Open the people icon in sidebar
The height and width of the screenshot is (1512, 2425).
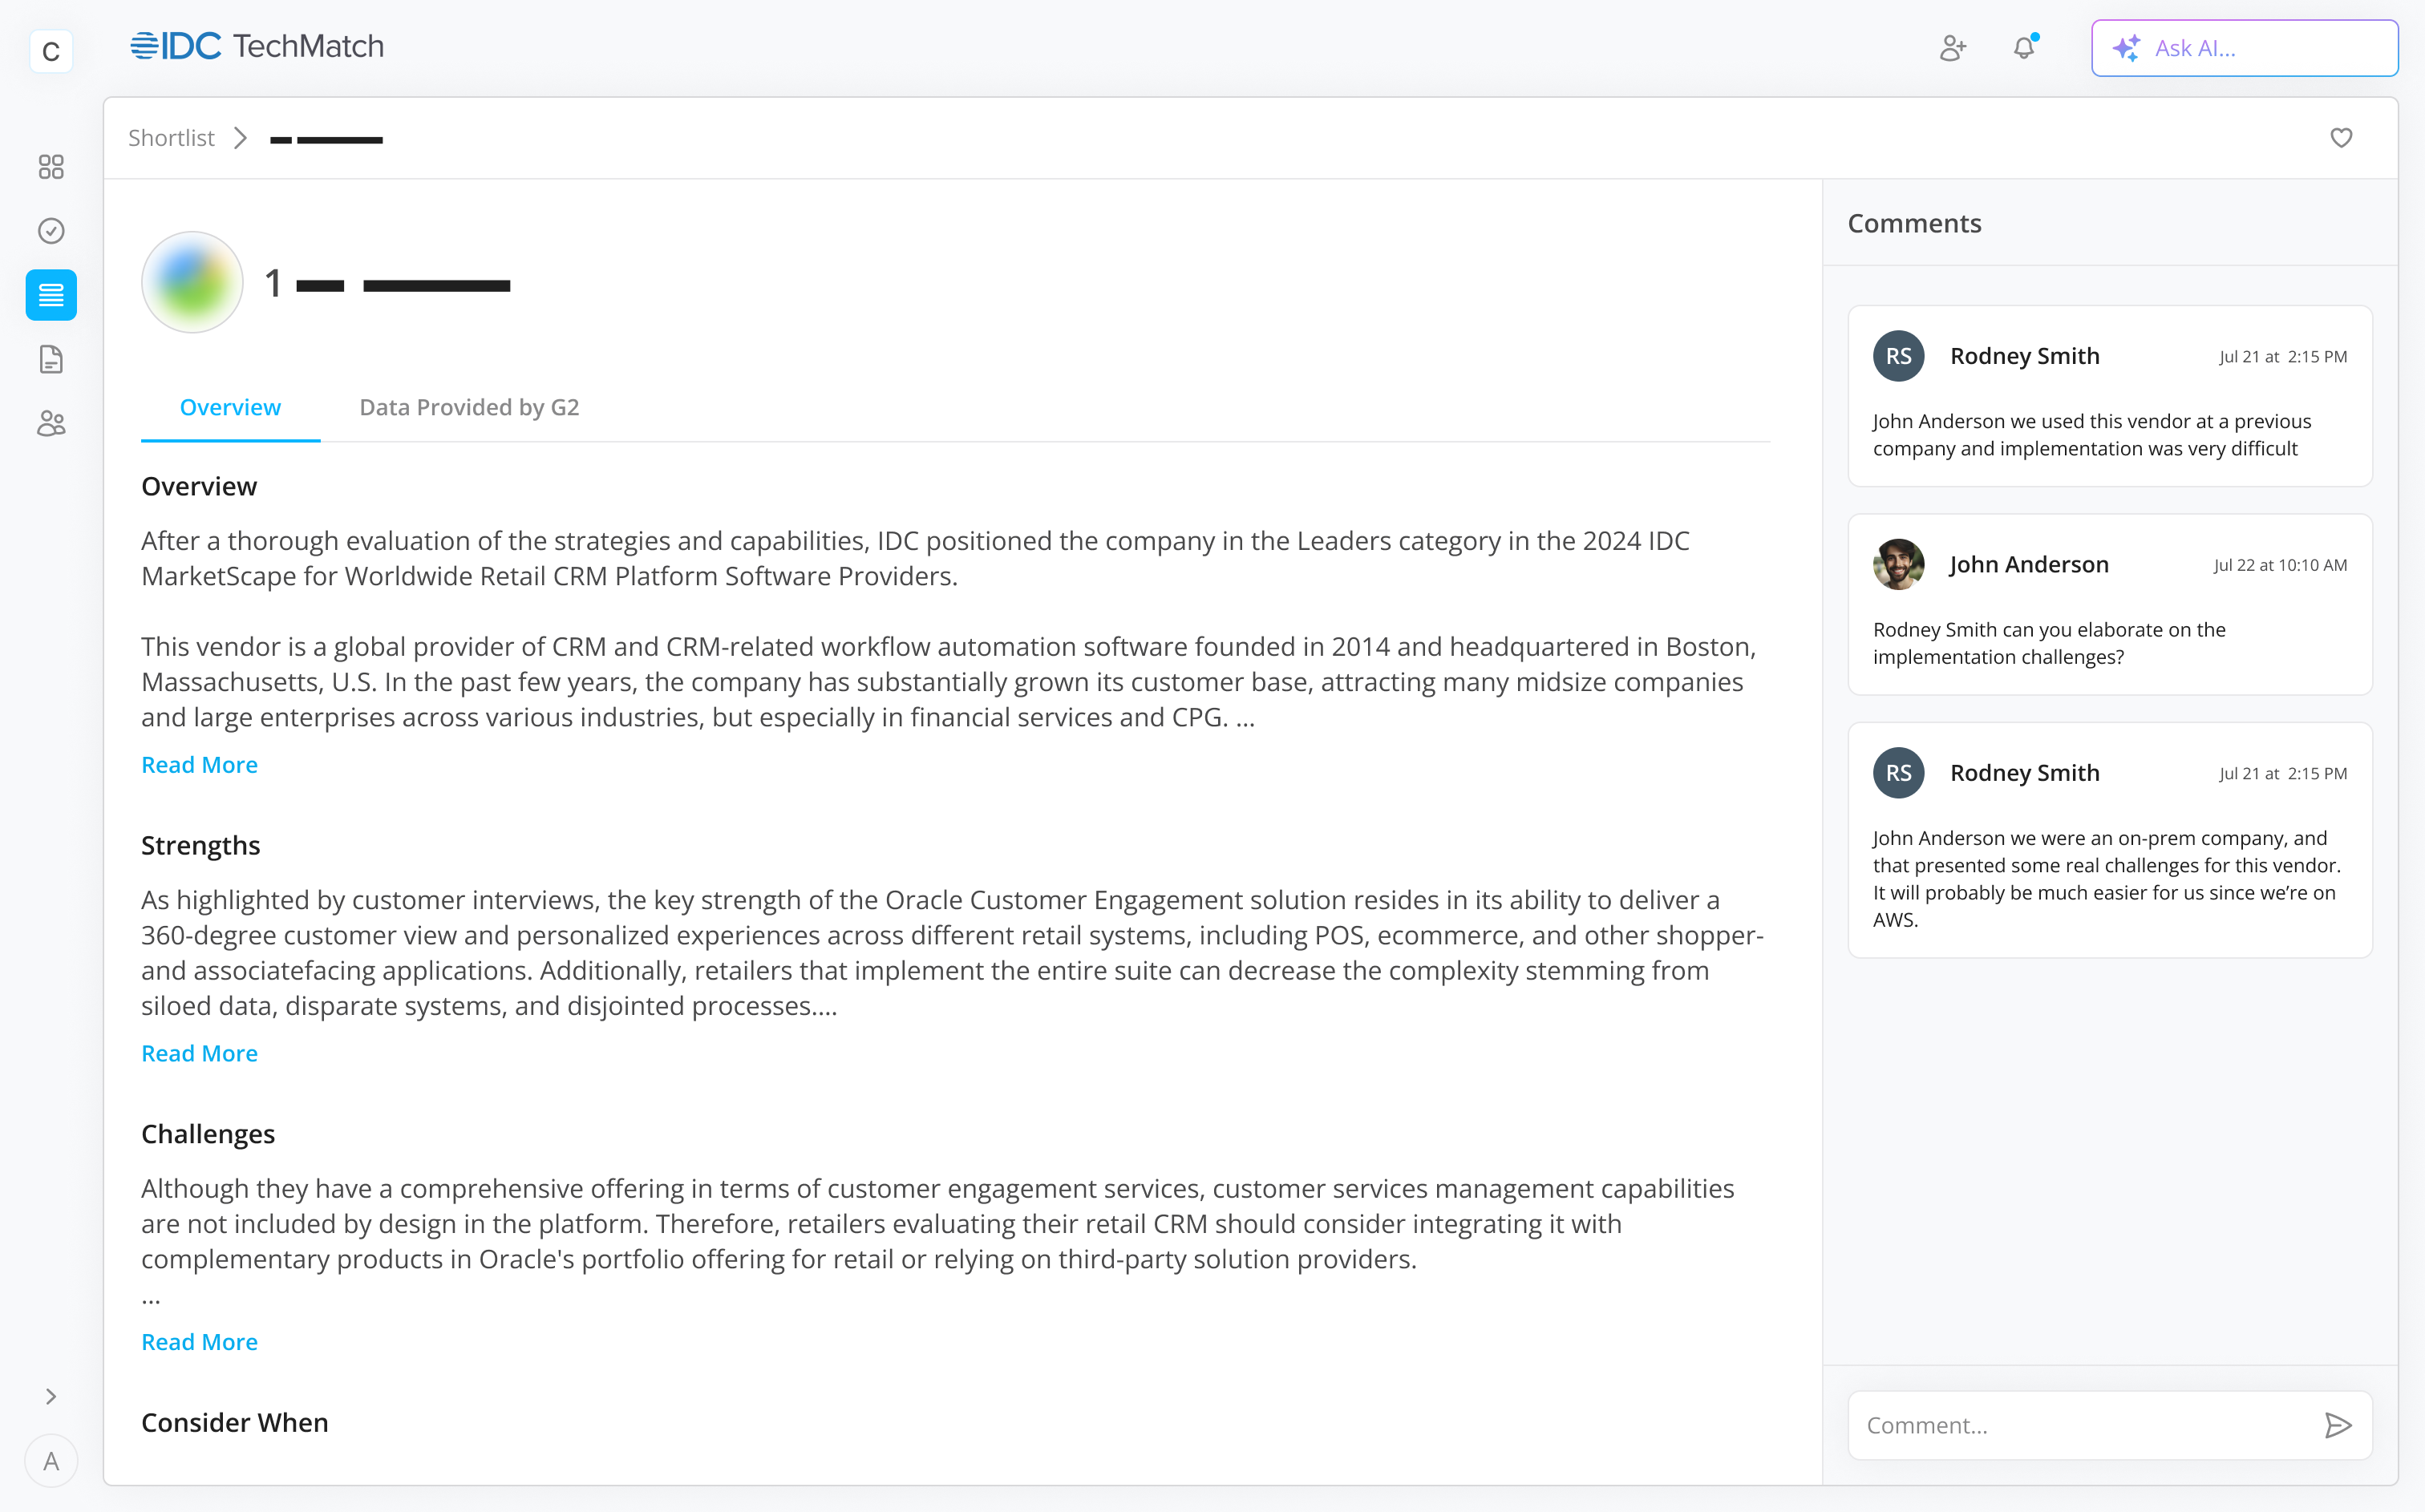click(51, 424)
